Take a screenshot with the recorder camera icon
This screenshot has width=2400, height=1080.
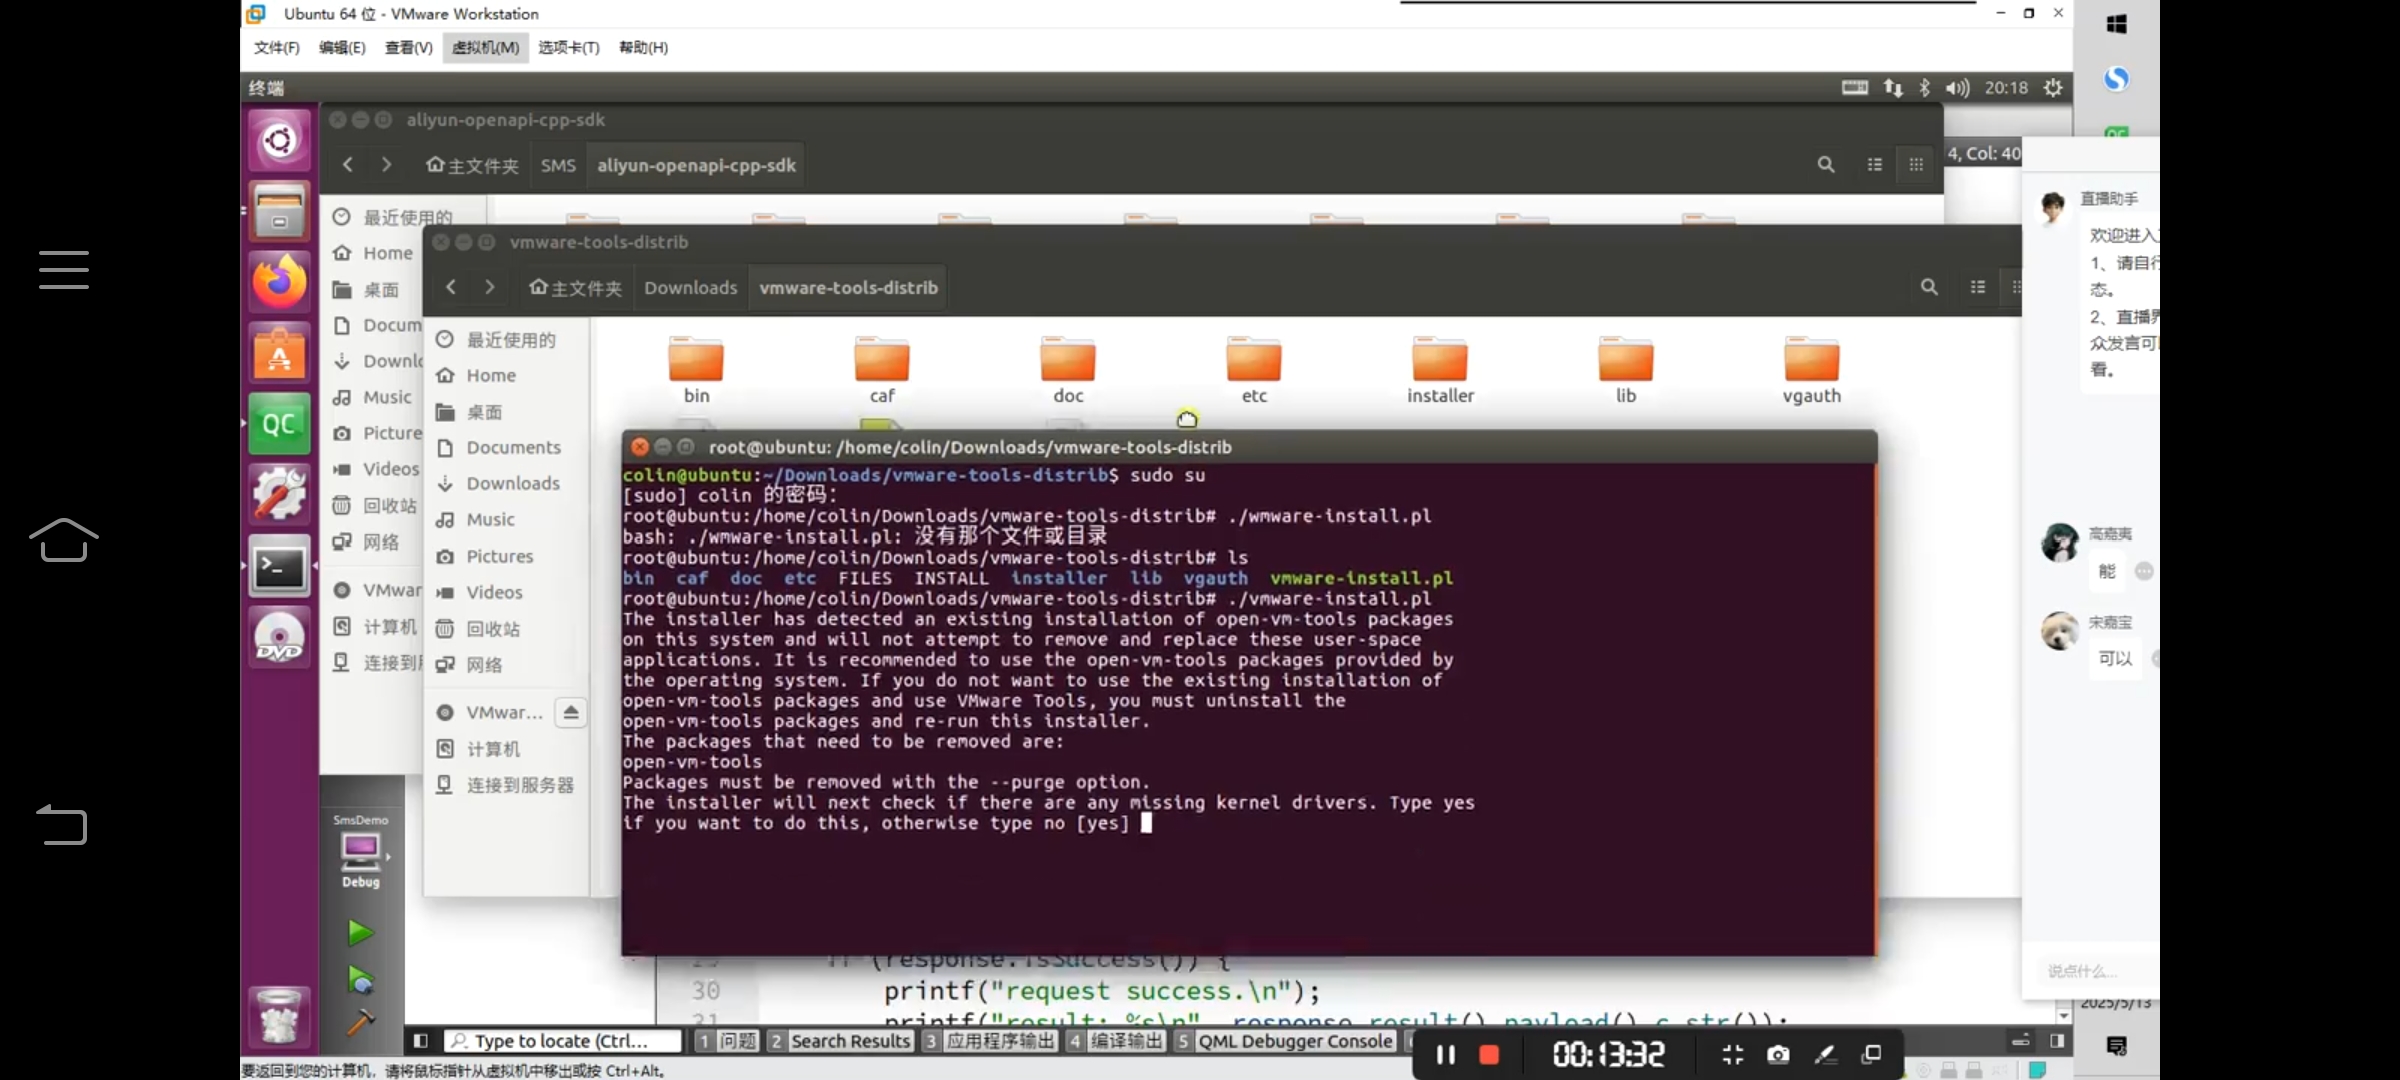1778,1054
